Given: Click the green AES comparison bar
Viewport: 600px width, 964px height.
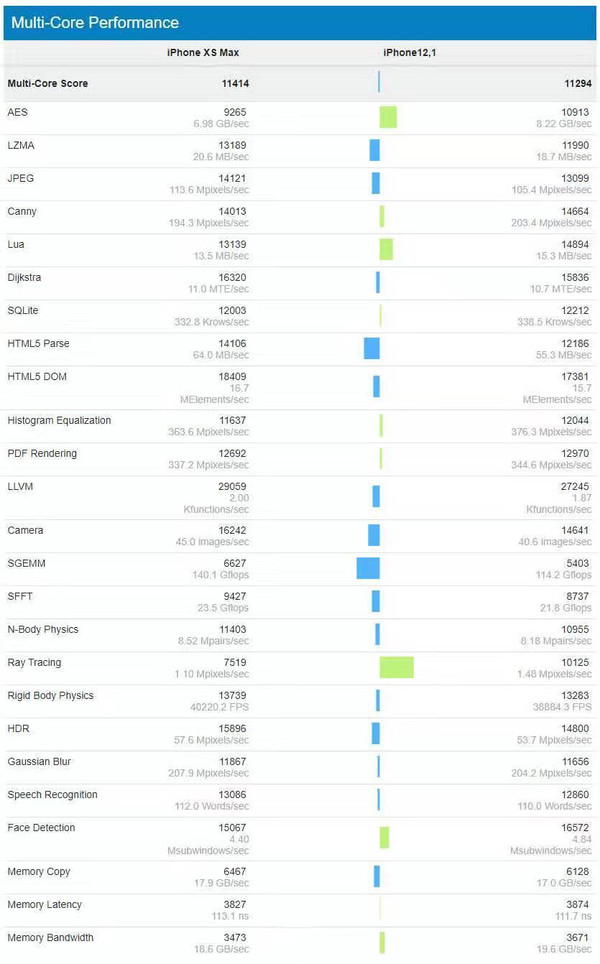Looking at the screenshot, I should tap(388, 117).
